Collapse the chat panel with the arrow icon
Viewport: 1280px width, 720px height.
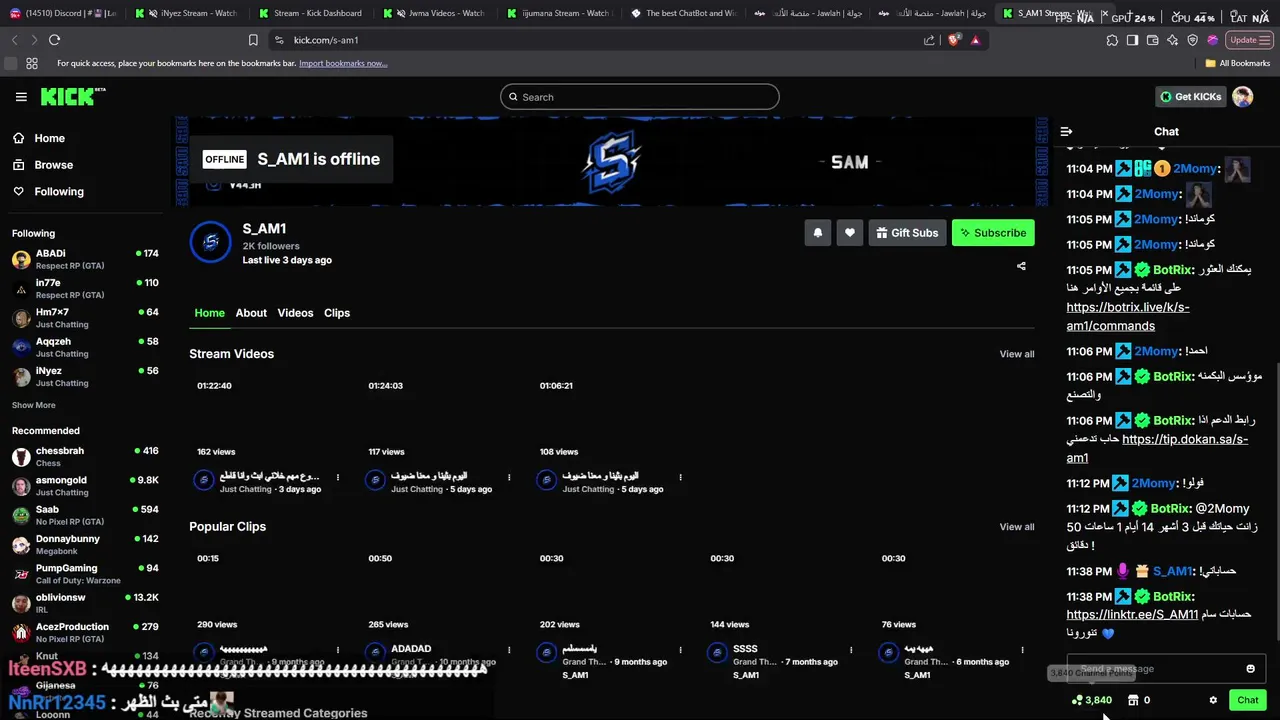pyautogui.click(x=1066, y=131)
